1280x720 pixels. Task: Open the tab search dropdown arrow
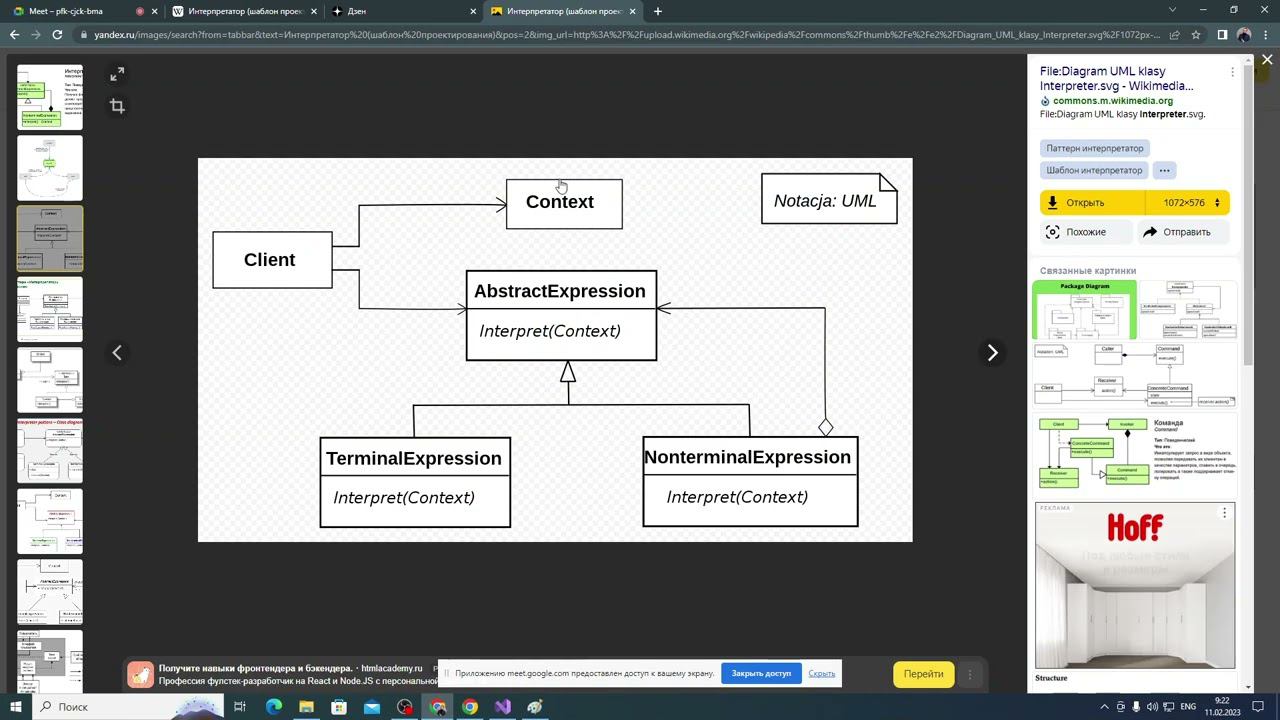pos(1172,10)
